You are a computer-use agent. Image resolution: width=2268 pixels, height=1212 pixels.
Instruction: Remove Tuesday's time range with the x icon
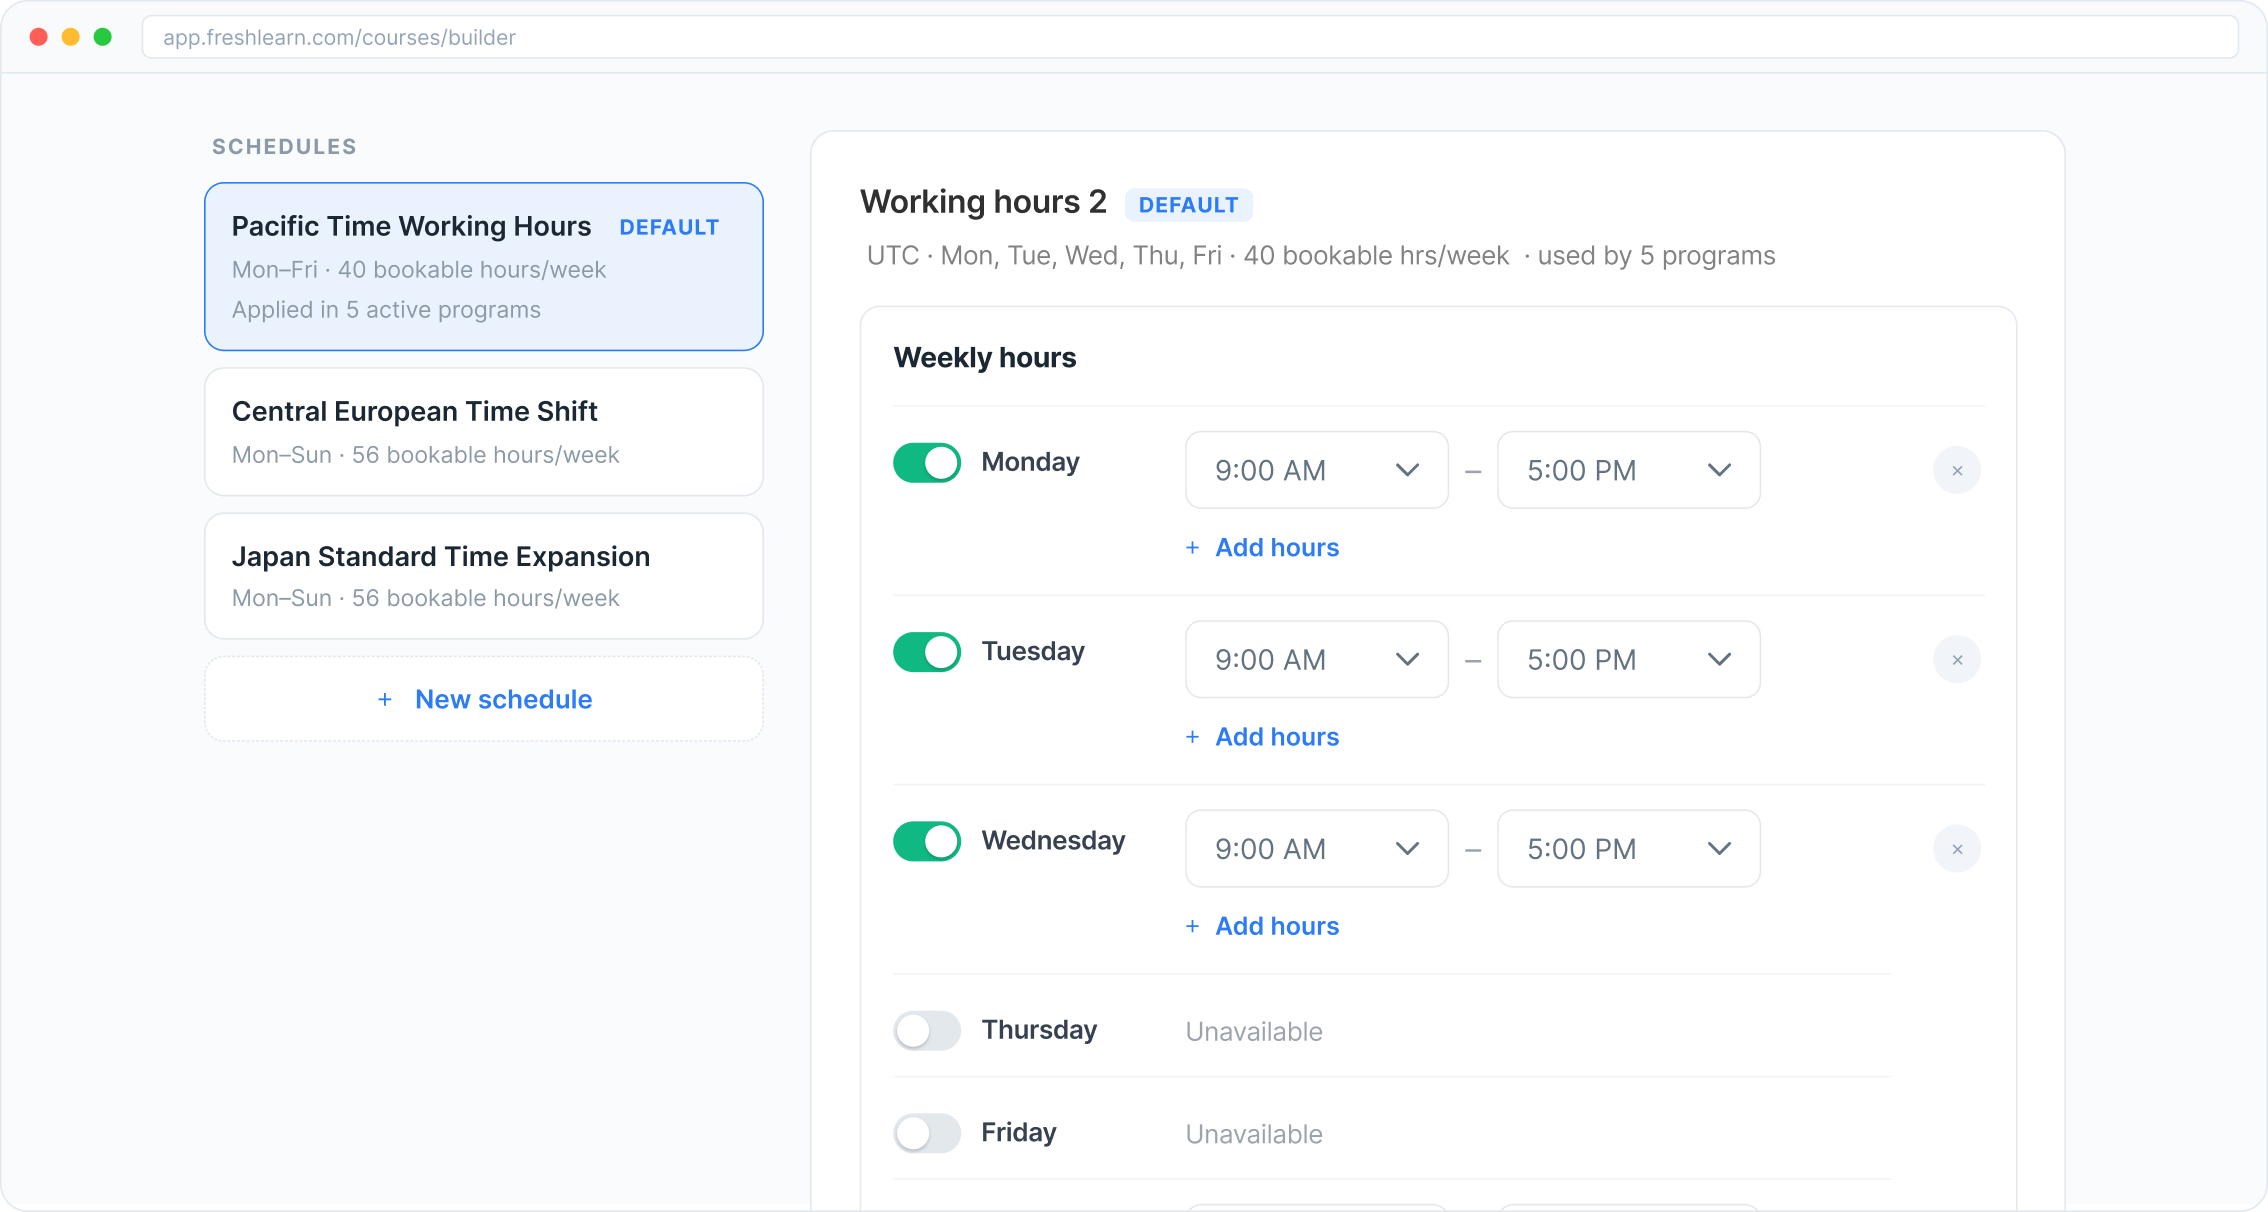pos(1957,659)
